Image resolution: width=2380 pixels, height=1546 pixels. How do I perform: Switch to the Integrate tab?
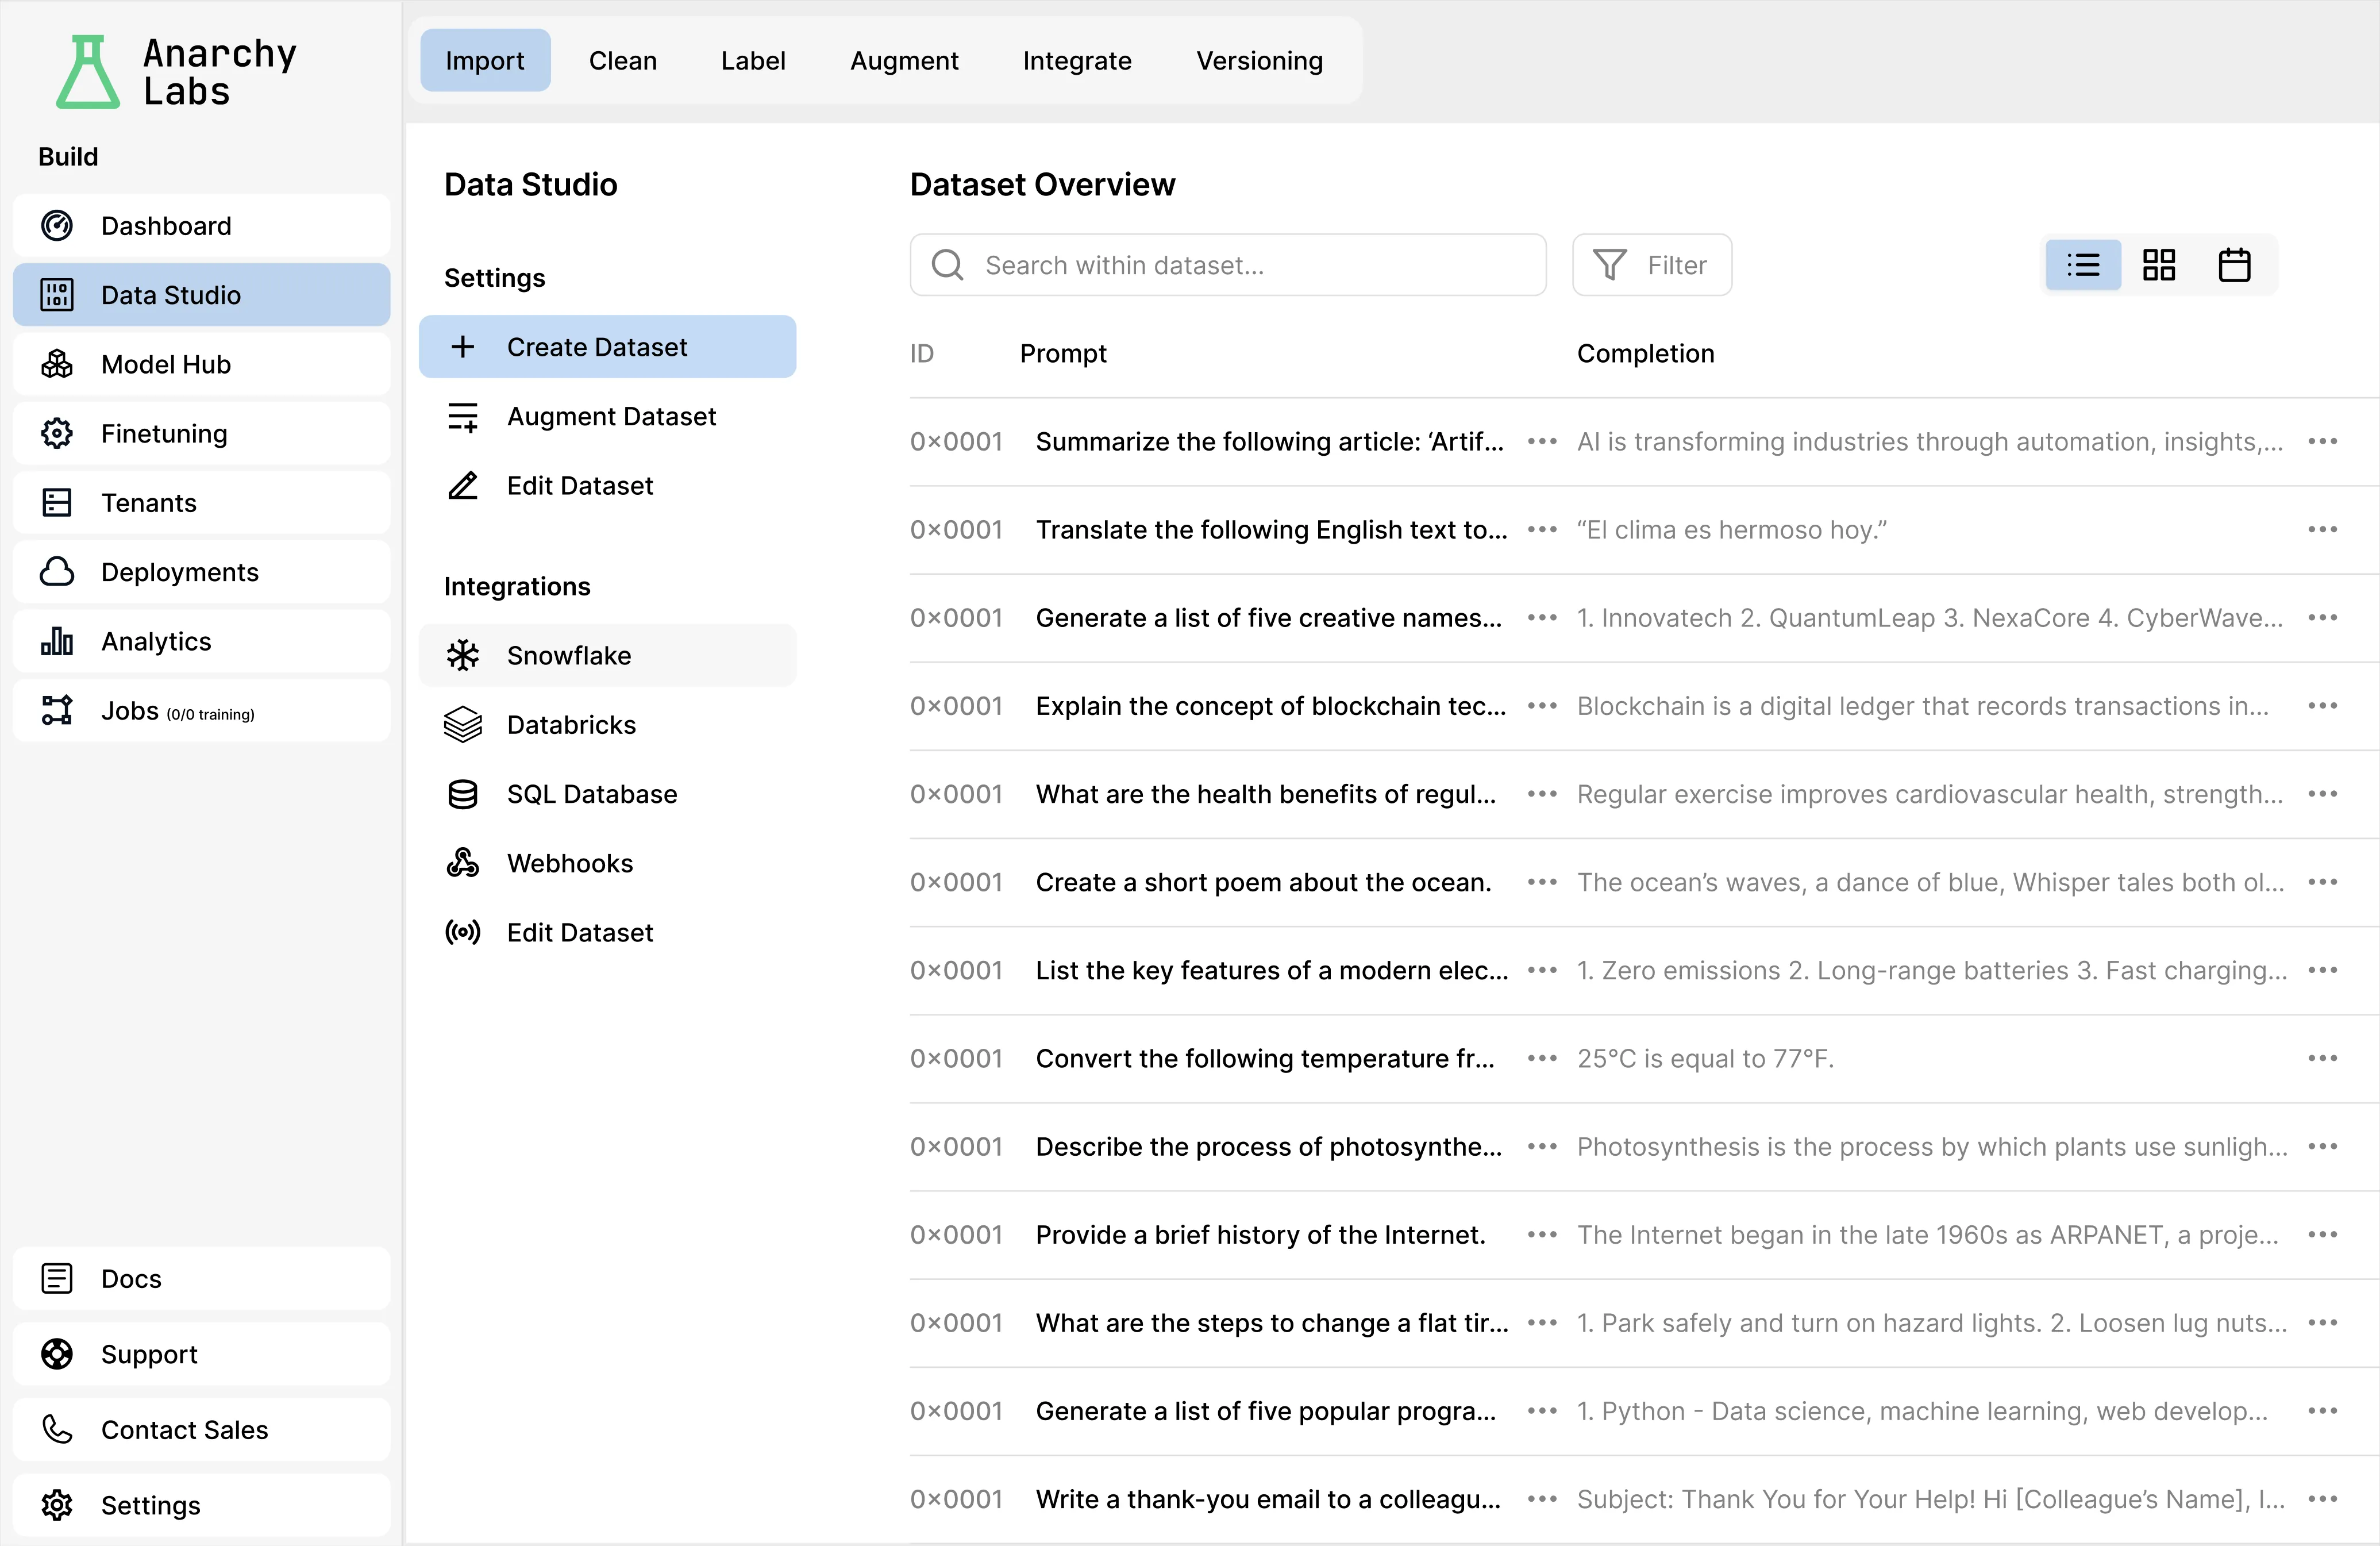1077,60
